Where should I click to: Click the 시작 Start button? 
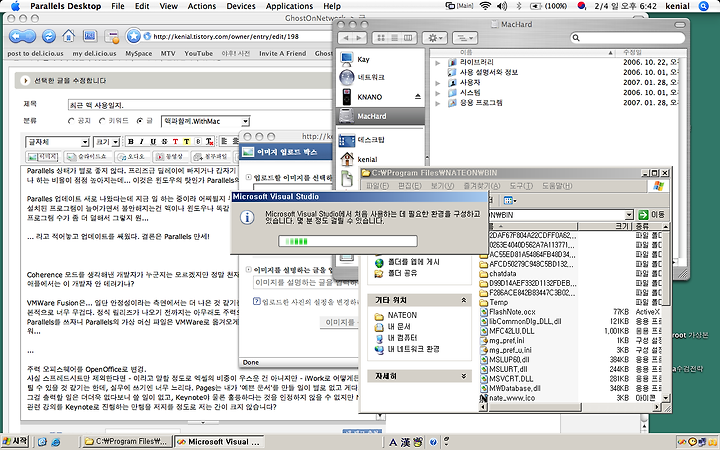pos(15,441)
